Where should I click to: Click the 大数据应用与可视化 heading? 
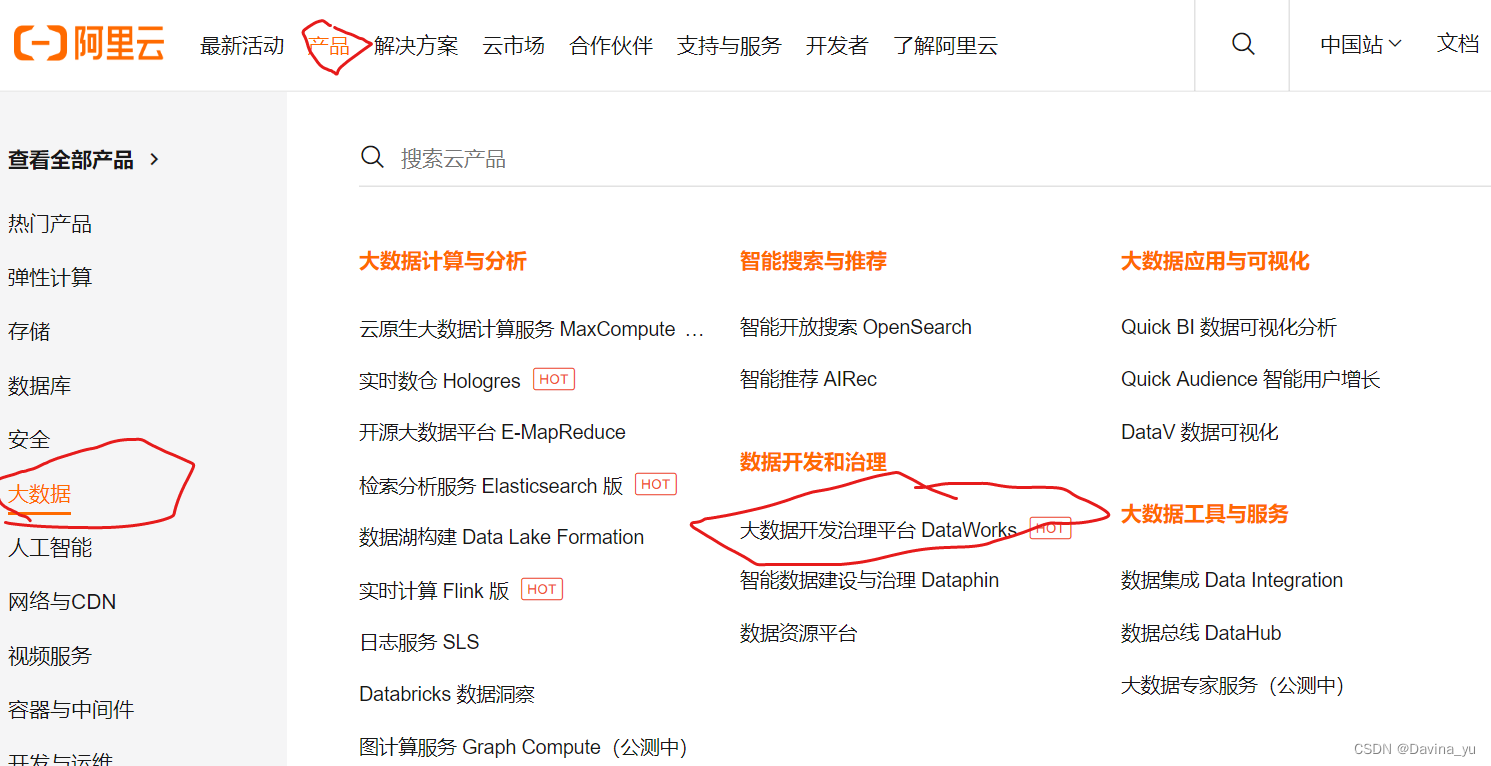[x=1215, y=261]
